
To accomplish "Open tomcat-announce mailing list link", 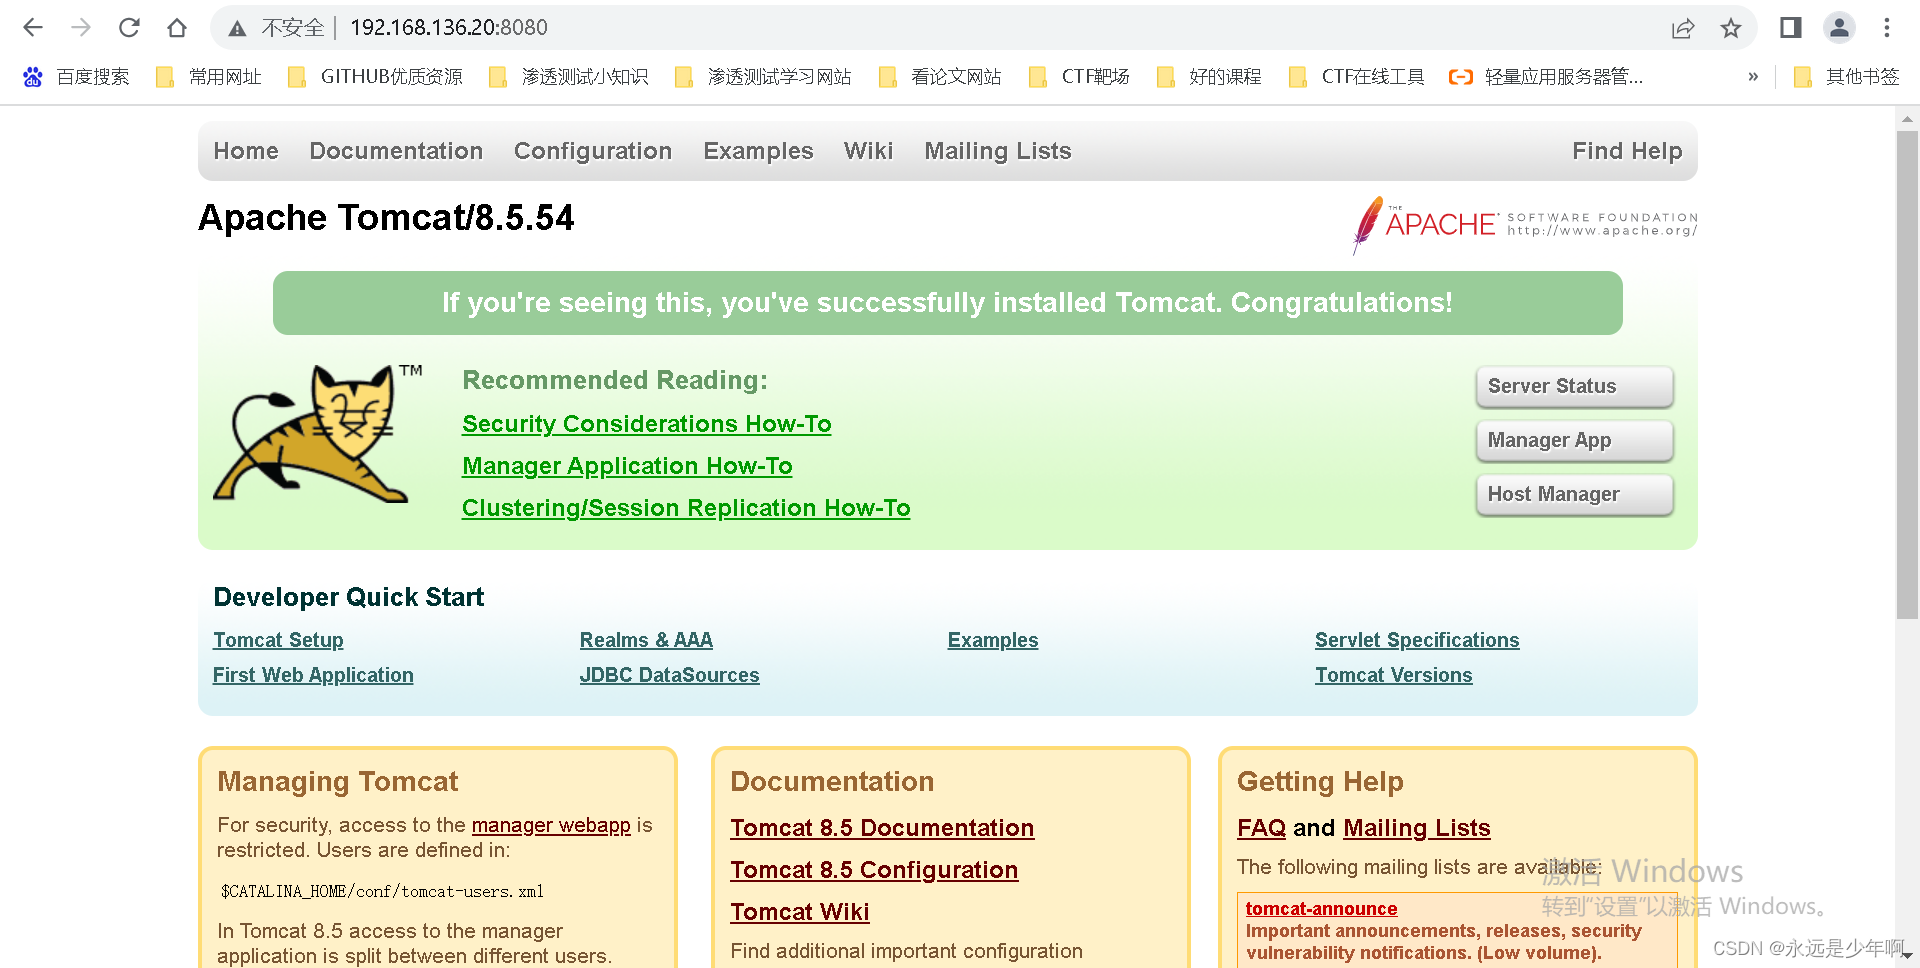I will point(1321,909).
